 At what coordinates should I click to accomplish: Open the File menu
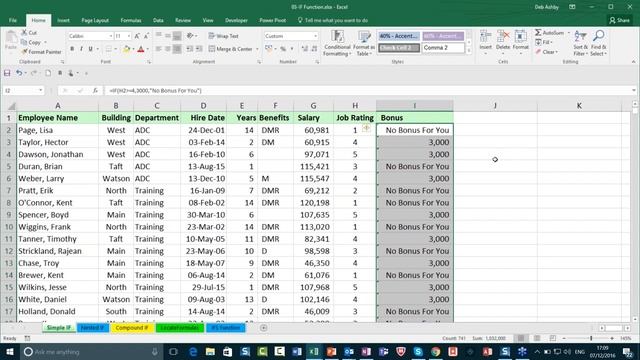pyautogui.click(x=13, y=20)
